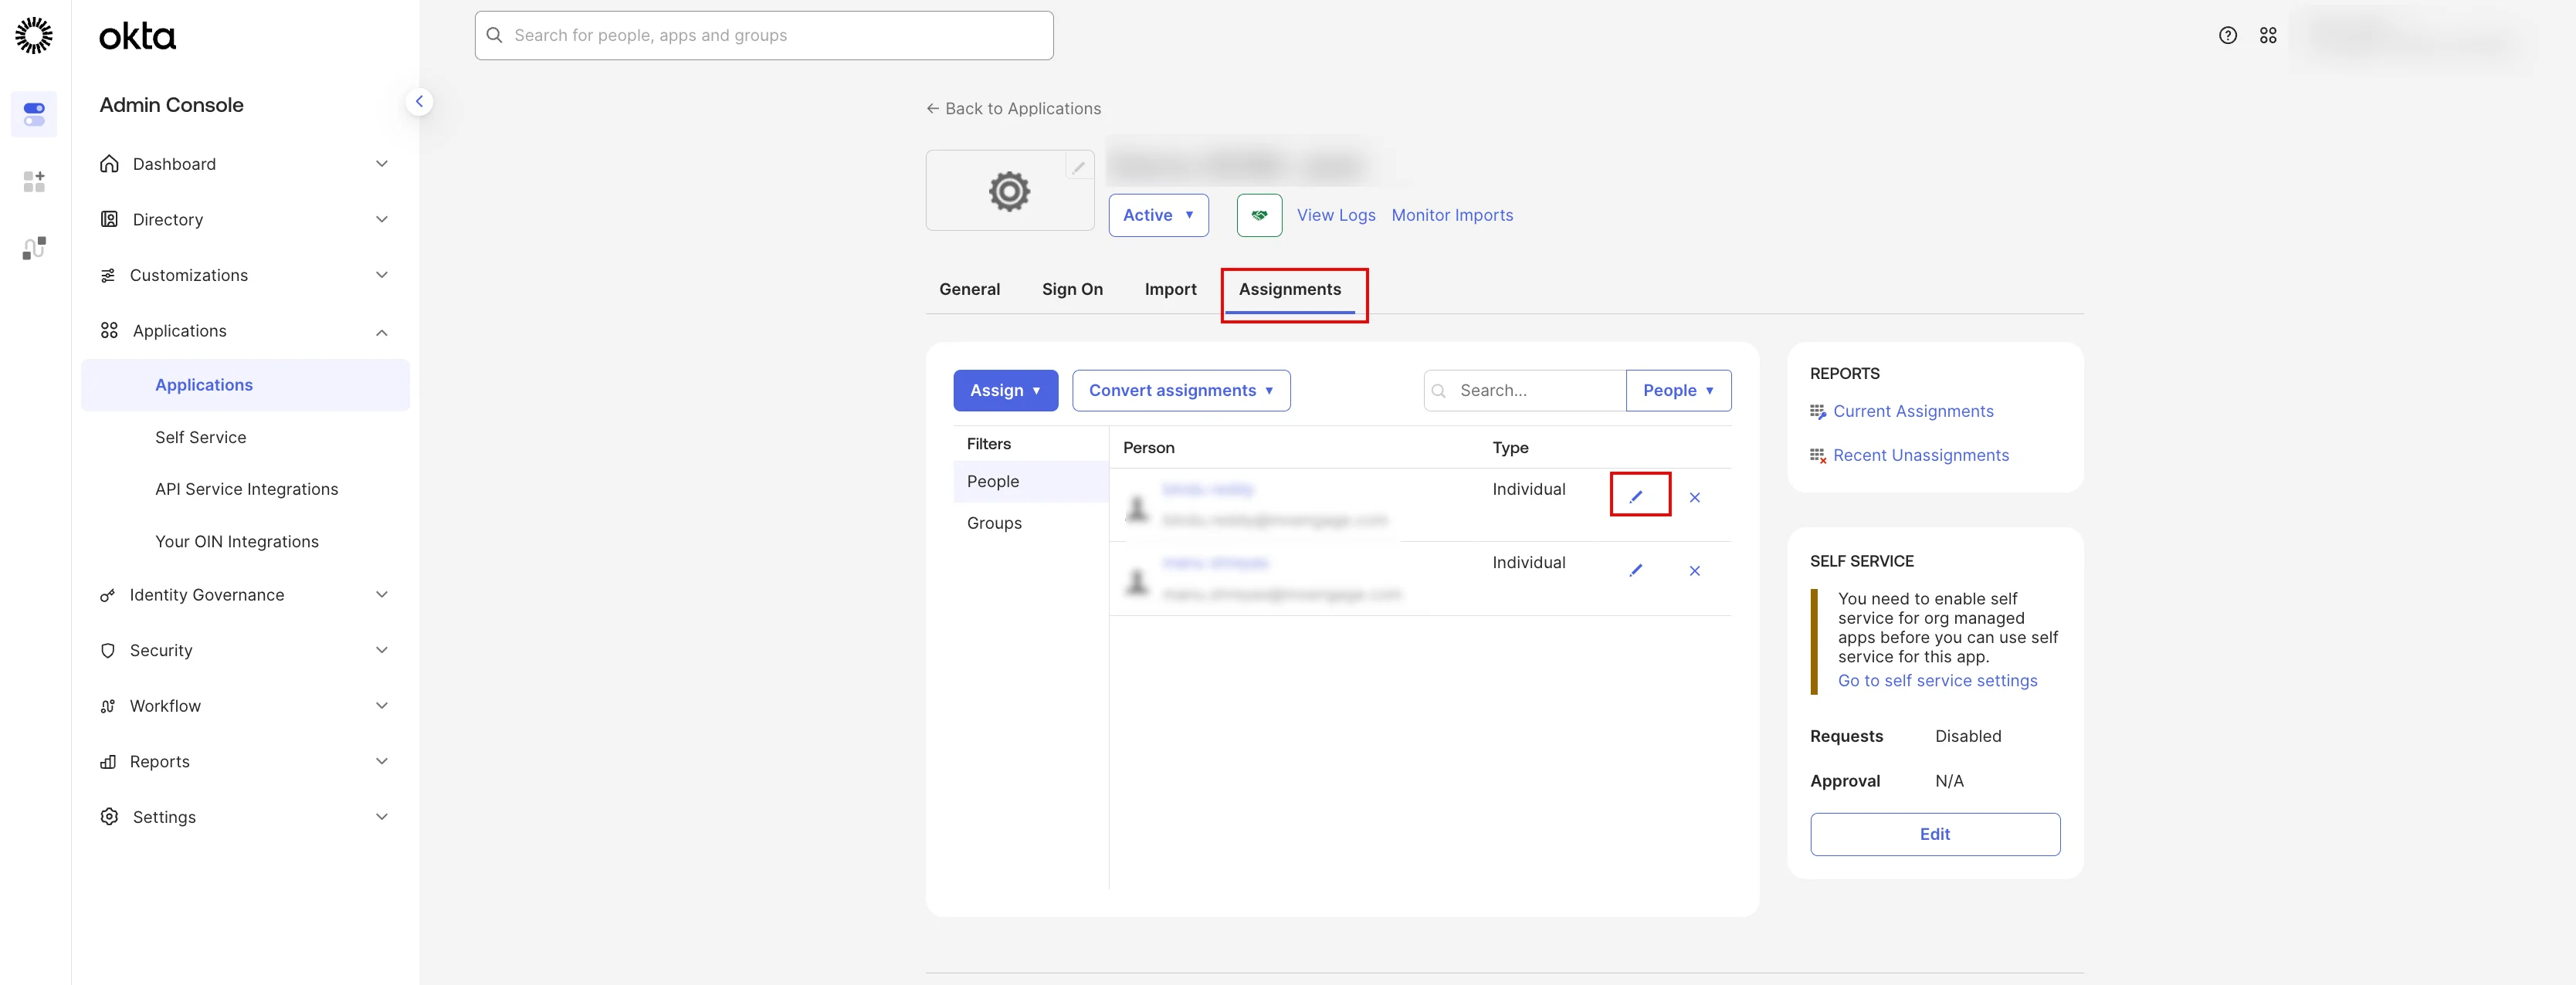This screenshot has height=985, width=2576.
Task: Click the Settings gear icon in sidebar
Action: [109, 817]
